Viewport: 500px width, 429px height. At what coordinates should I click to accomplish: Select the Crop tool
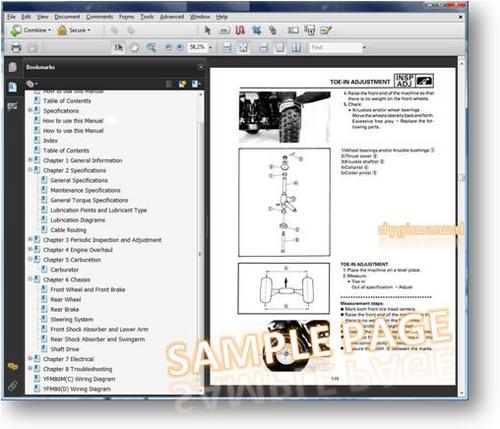point(257,31)
